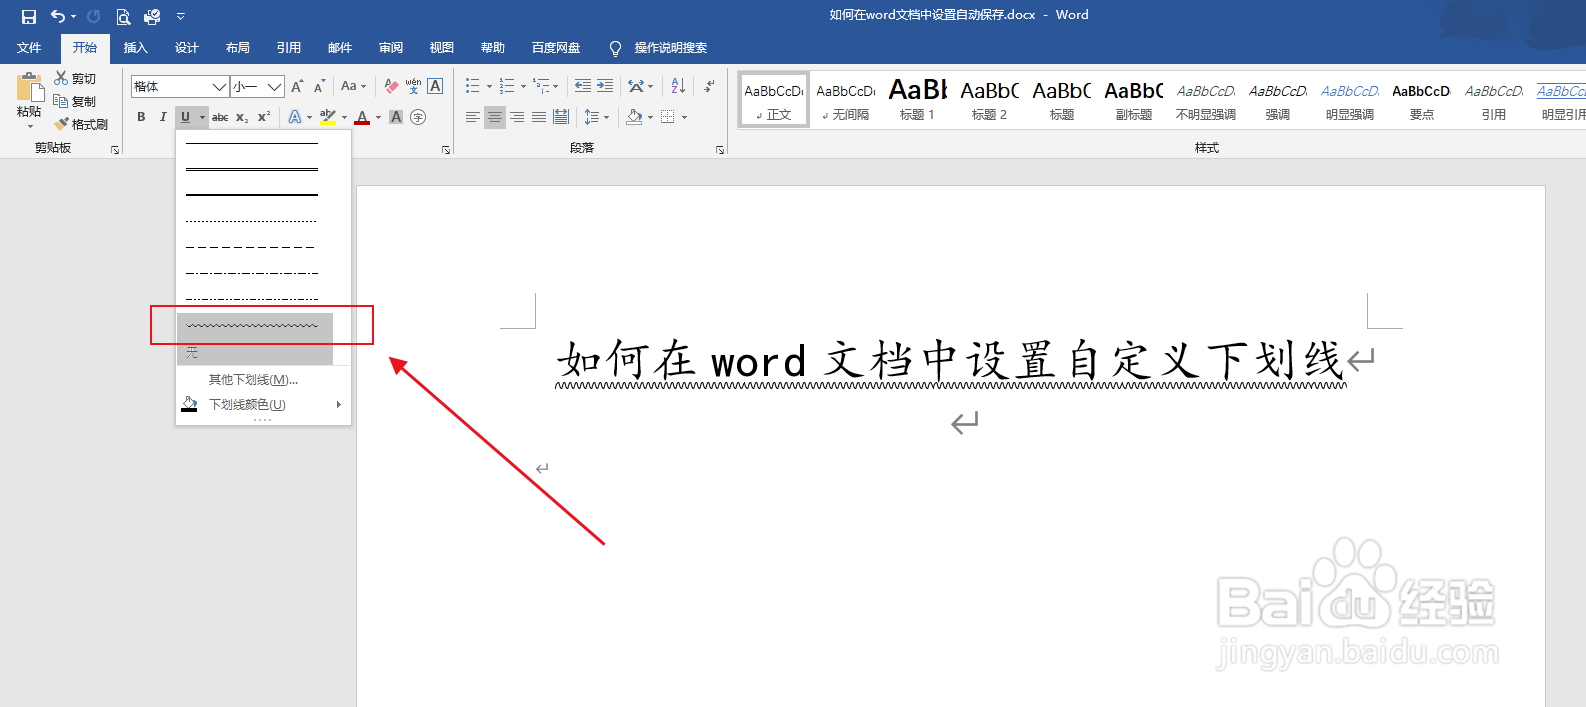Image resolution: width=1586 pixels, height=707 pixels.
Task: Toggle underline with the U button
Action: tap(185, 117)
